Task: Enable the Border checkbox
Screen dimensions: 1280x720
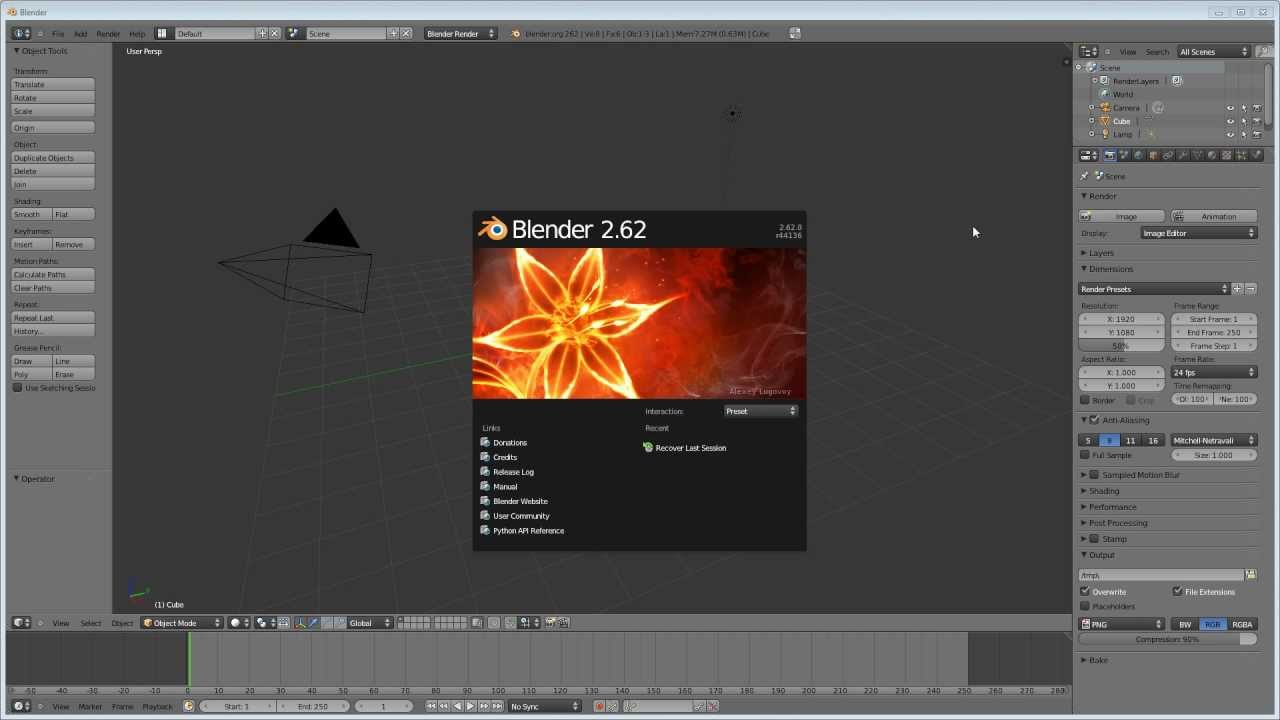Action: tap(1085, 400)
